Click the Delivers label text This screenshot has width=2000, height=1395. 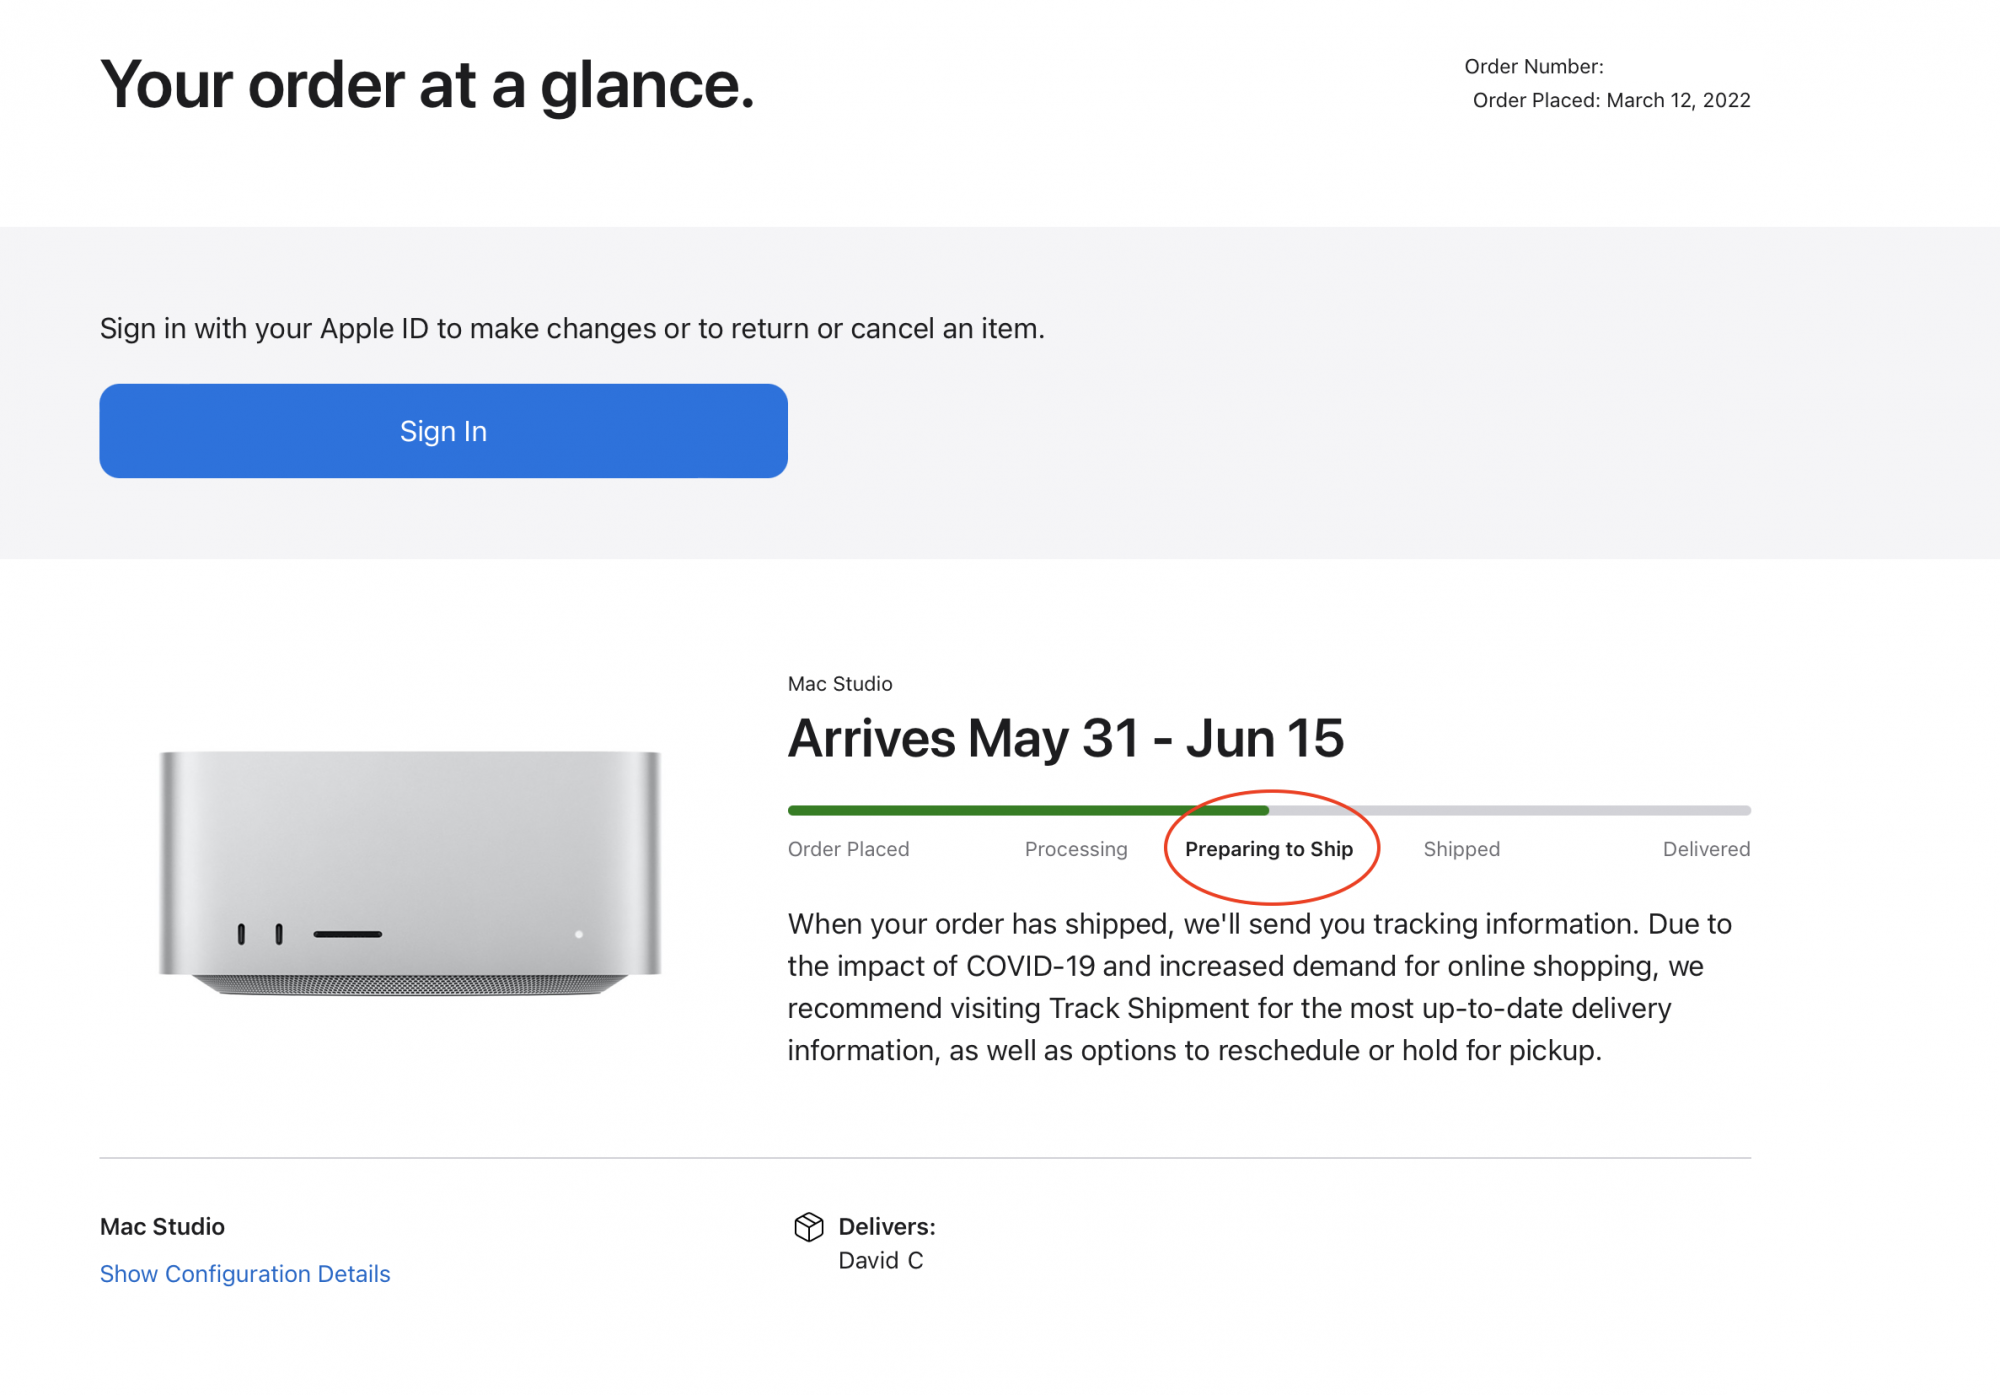pyautogui.click(x=887, y=1227)
